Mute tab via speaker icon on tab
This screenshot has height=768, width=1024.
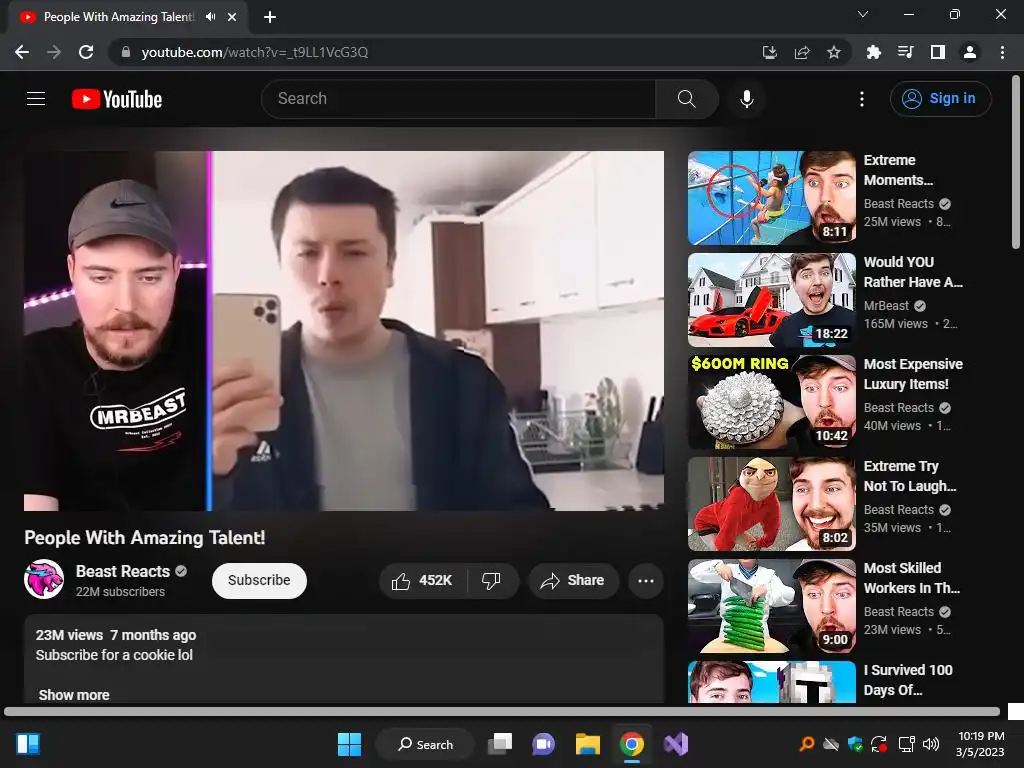pos(210,17)
